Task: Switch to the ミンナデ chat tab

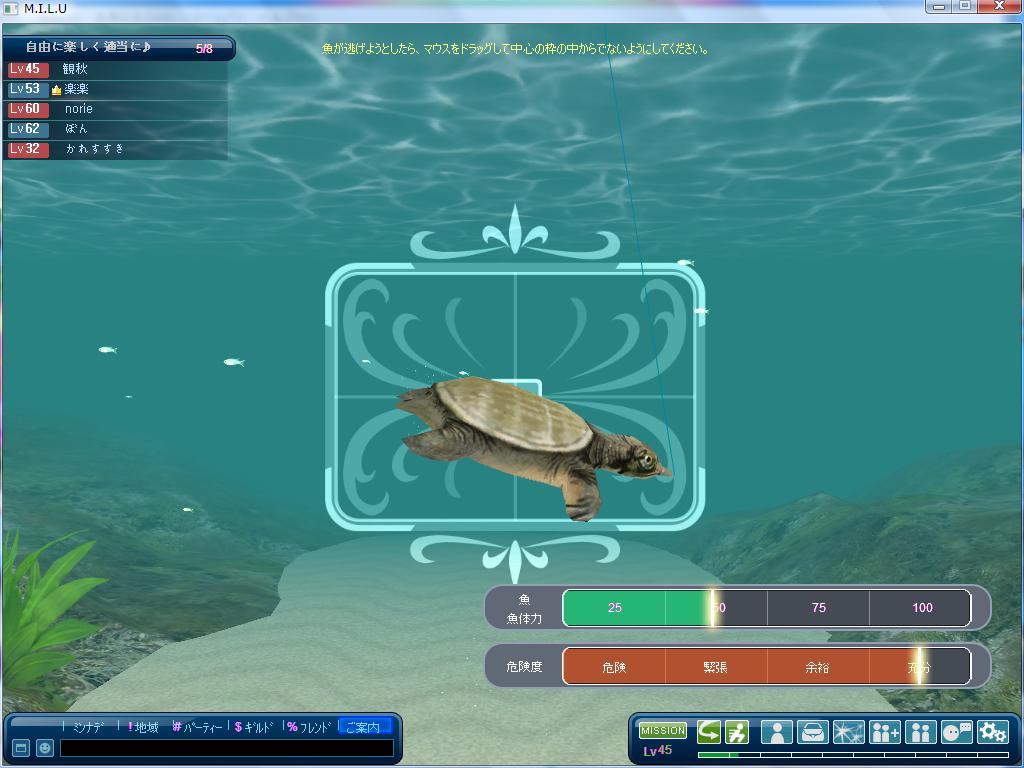Action: [88, 727]
